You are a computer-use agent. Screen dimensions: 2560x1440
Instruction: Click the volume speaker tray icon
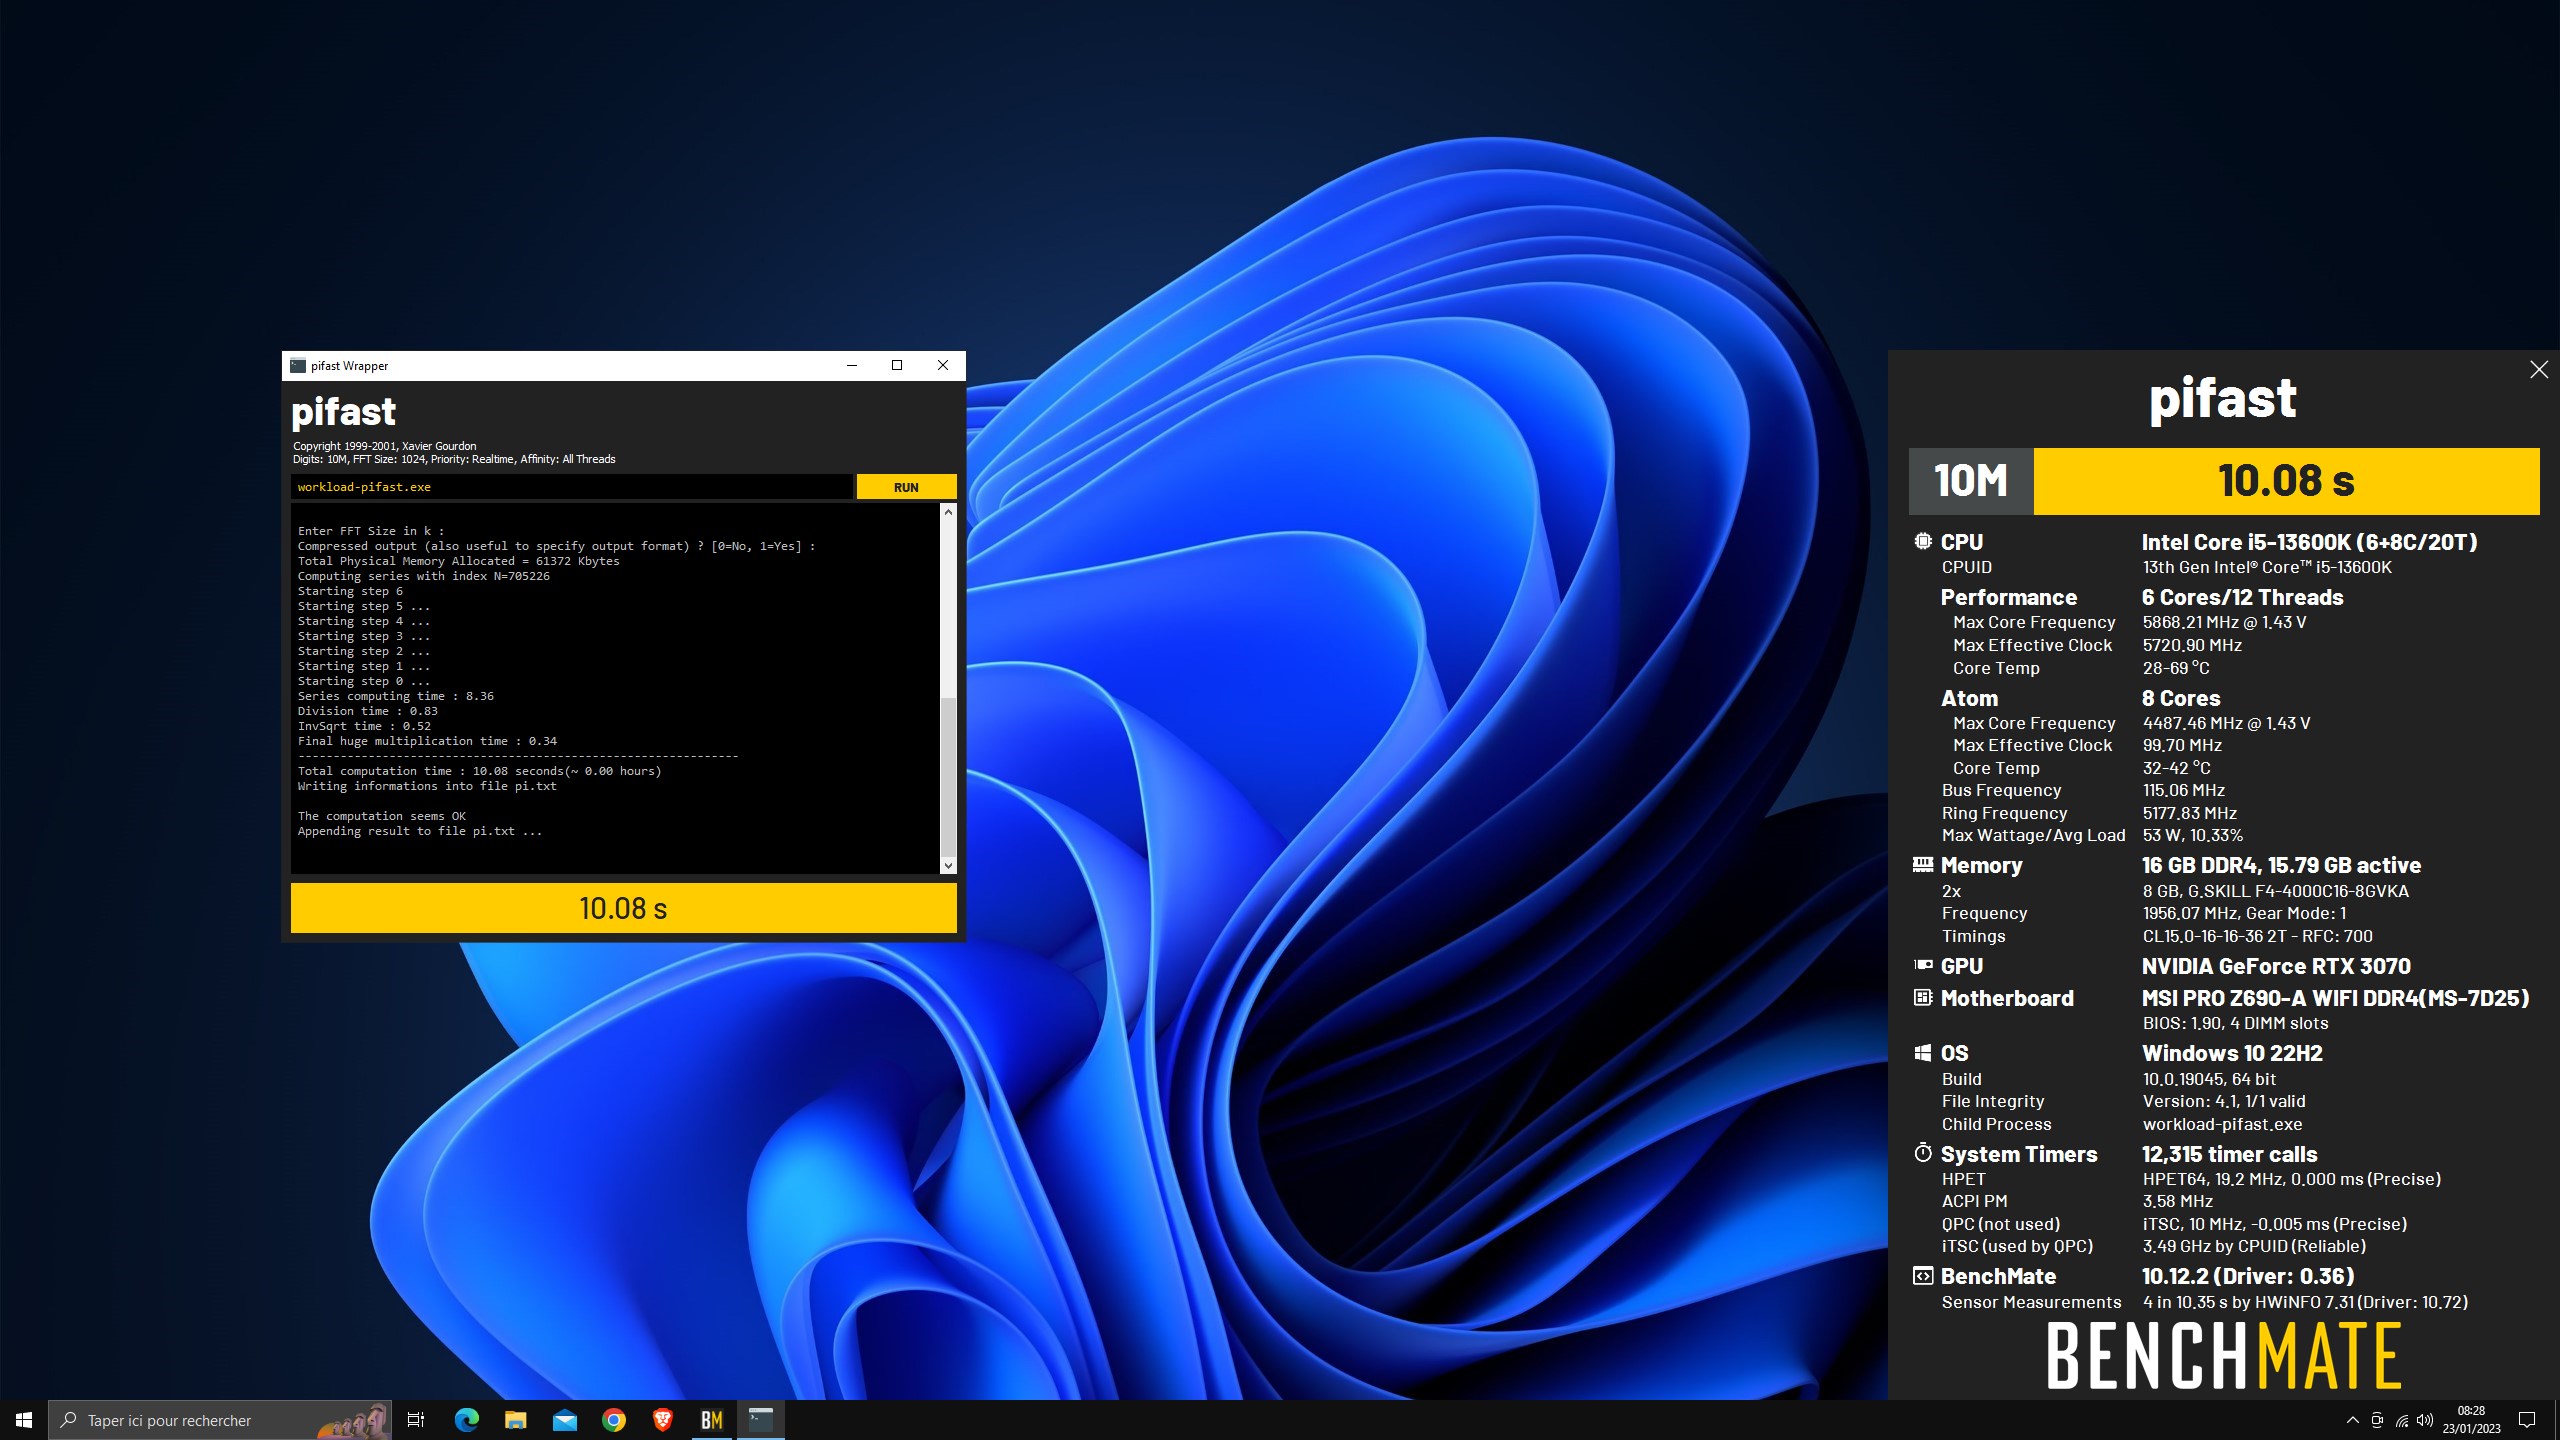[x=2425, y=1420]
